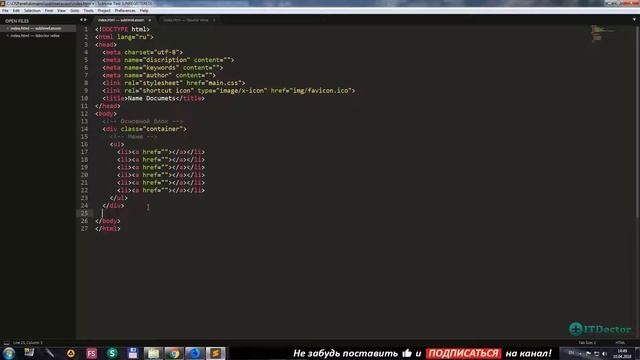Click the red ПОДПИСАТЬСЯ subscribe button
The width and height of the screenshot is (640, 360).
tap(463, 353)
